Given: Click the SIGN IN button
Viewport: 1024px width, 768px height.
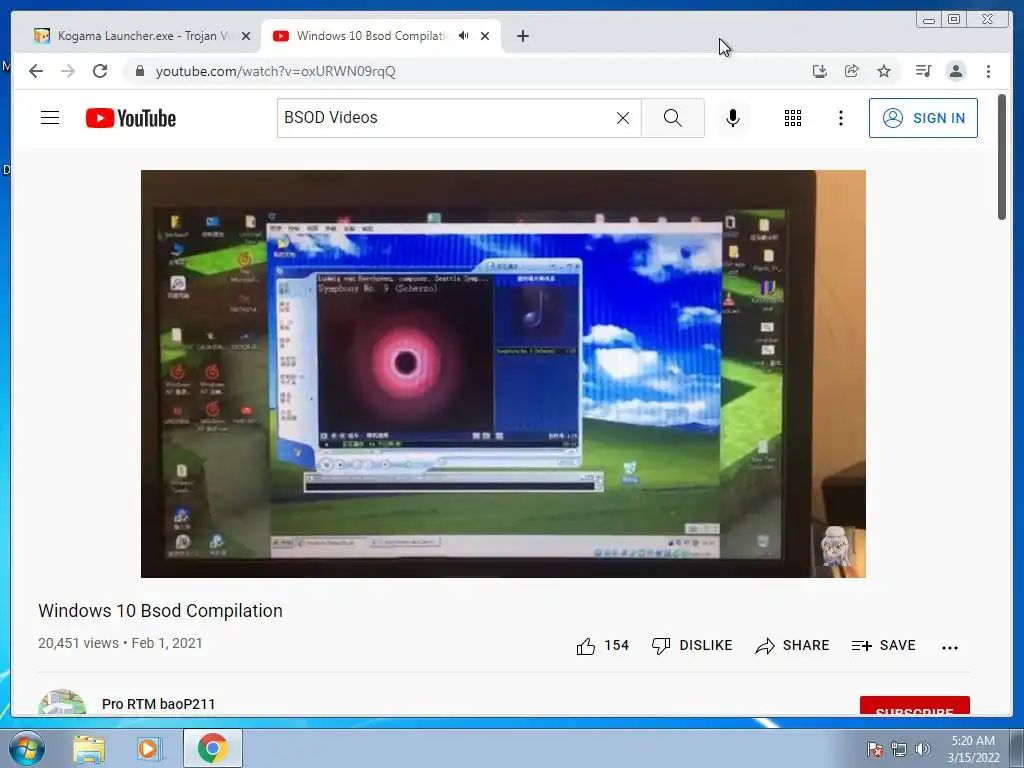Looking at the screenshot, I should click(x=923, y=118).
